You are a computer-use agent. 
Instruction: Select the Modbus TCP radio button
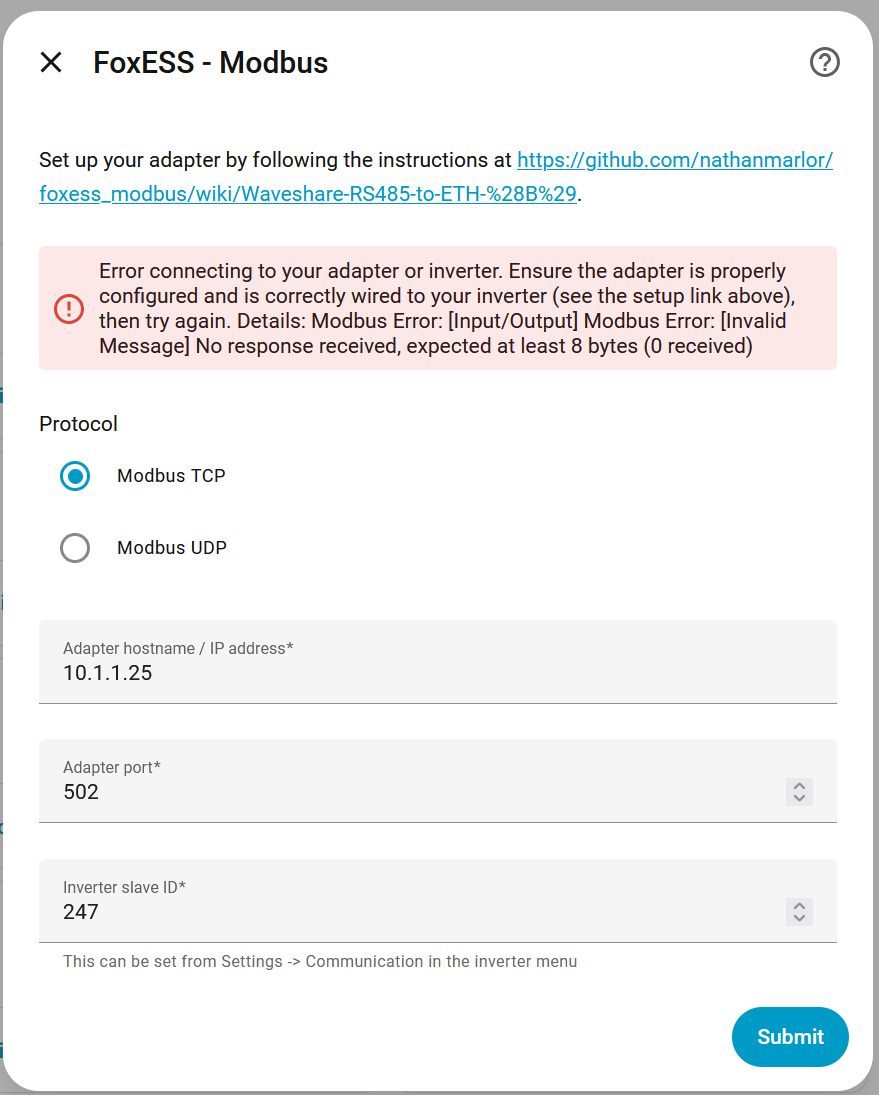[75, 476]
